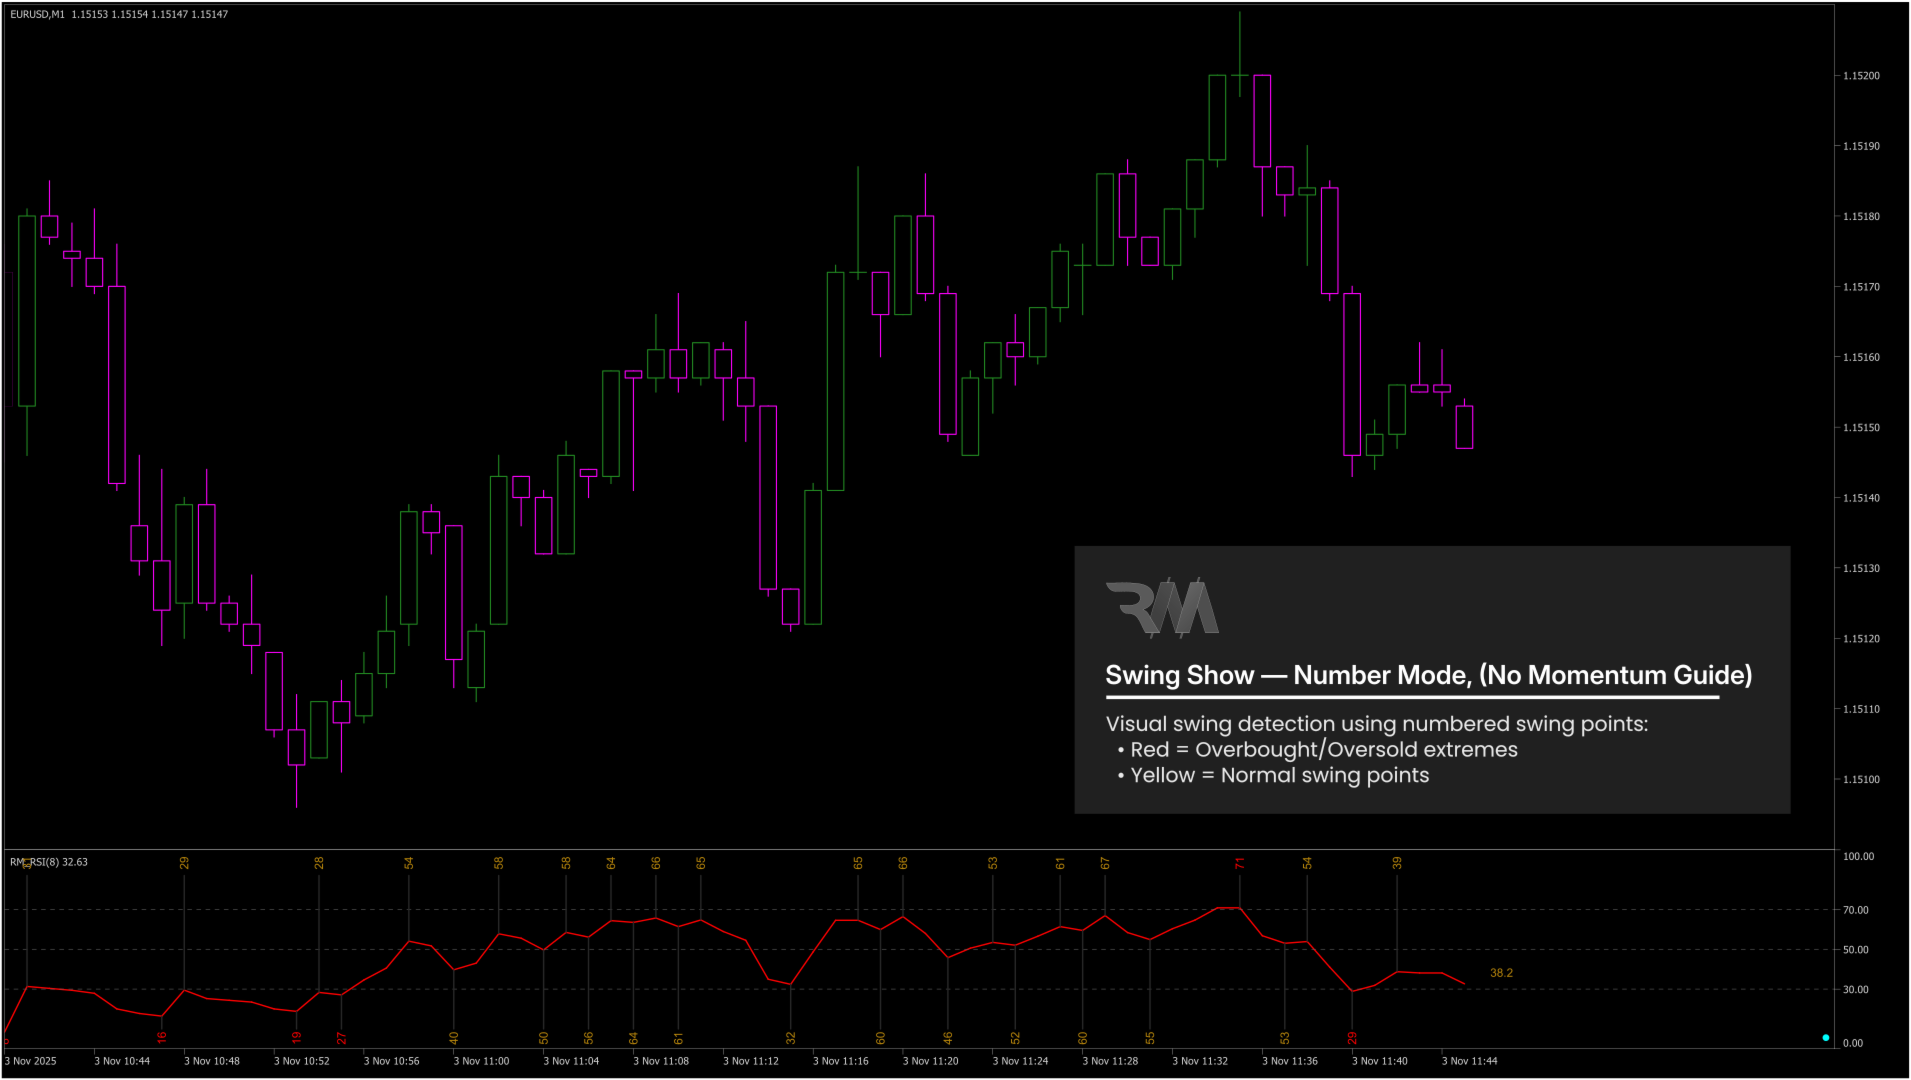This screenshot has width=1911, height=1080.
Task: Click the red swing low number 16
Action: (162, 1038)
